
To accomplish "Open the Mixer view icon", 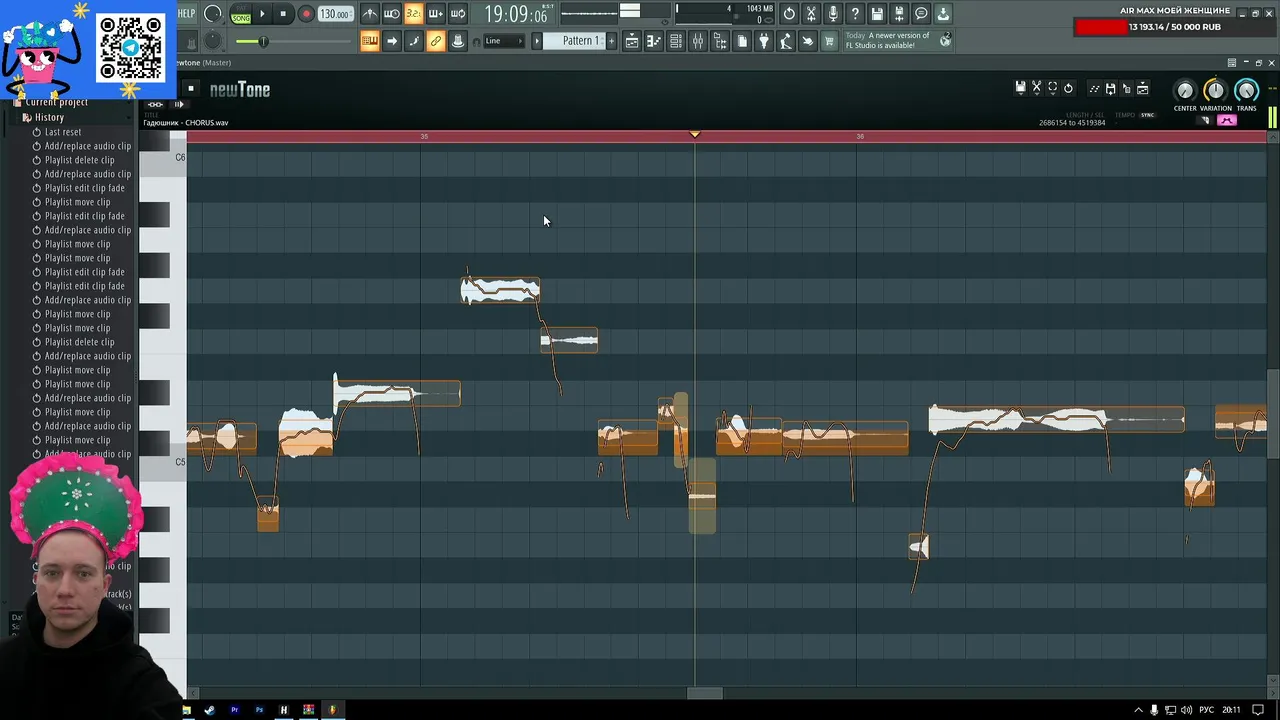I will 698,41.
